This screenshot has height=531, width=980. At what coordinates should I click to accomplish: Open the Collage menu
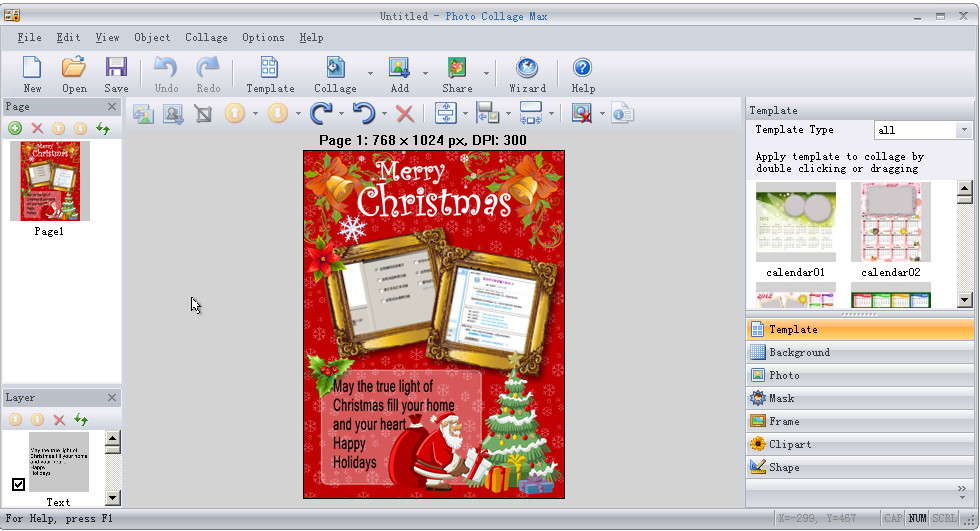click(206, 37)
